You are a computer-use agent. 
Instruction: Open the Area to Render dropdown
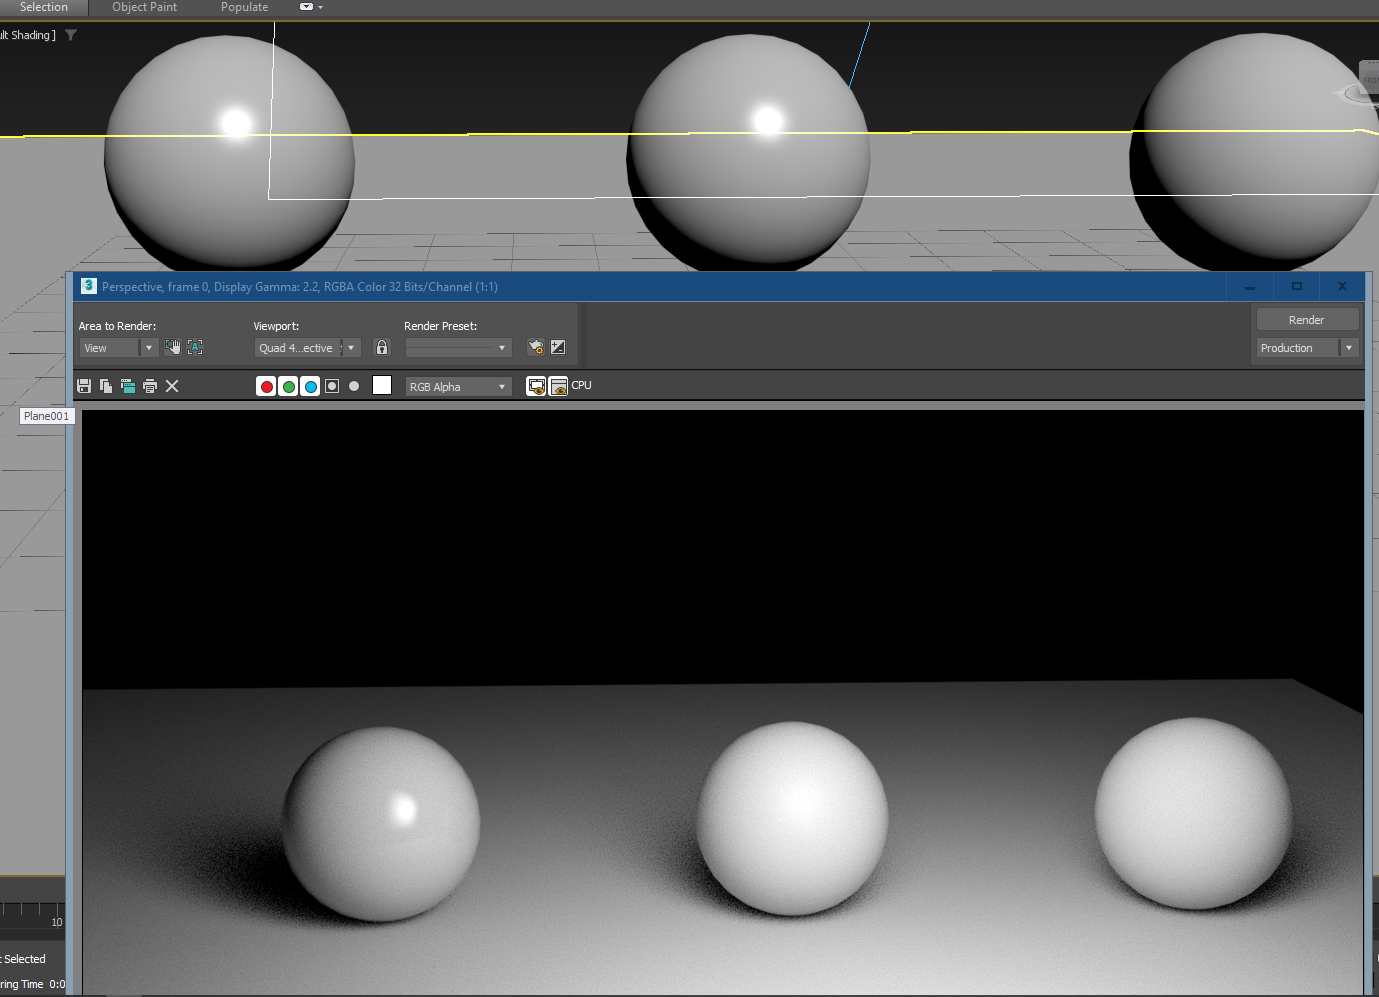(x=148, y=347)
